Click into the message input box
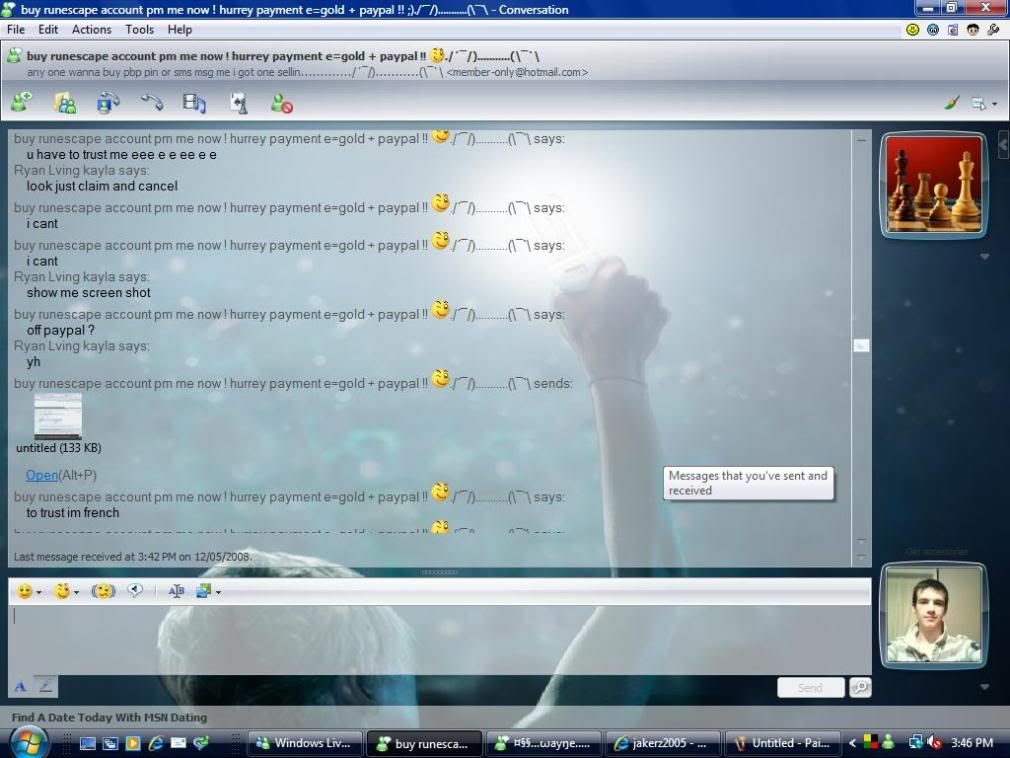This screenshot has height=758, width=1010. 440,639
